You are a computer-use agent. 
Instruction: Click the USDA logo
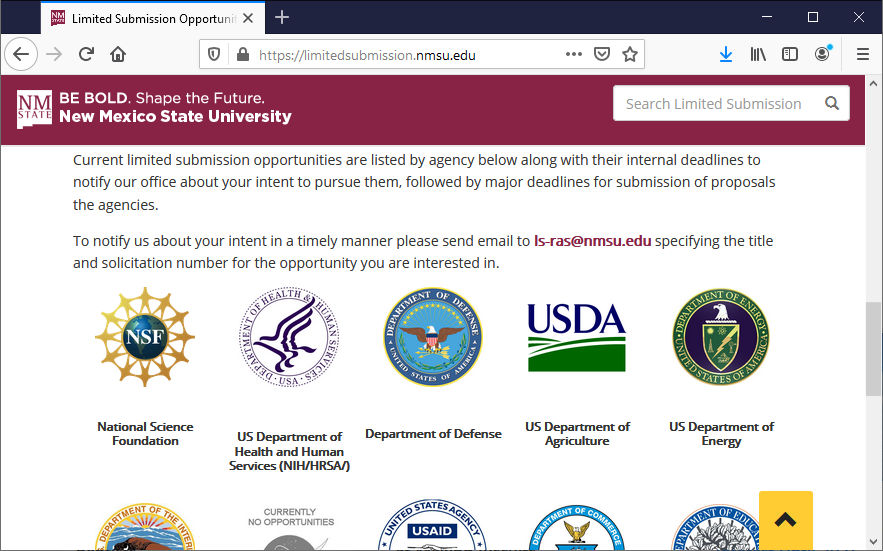tap(577, 337)
